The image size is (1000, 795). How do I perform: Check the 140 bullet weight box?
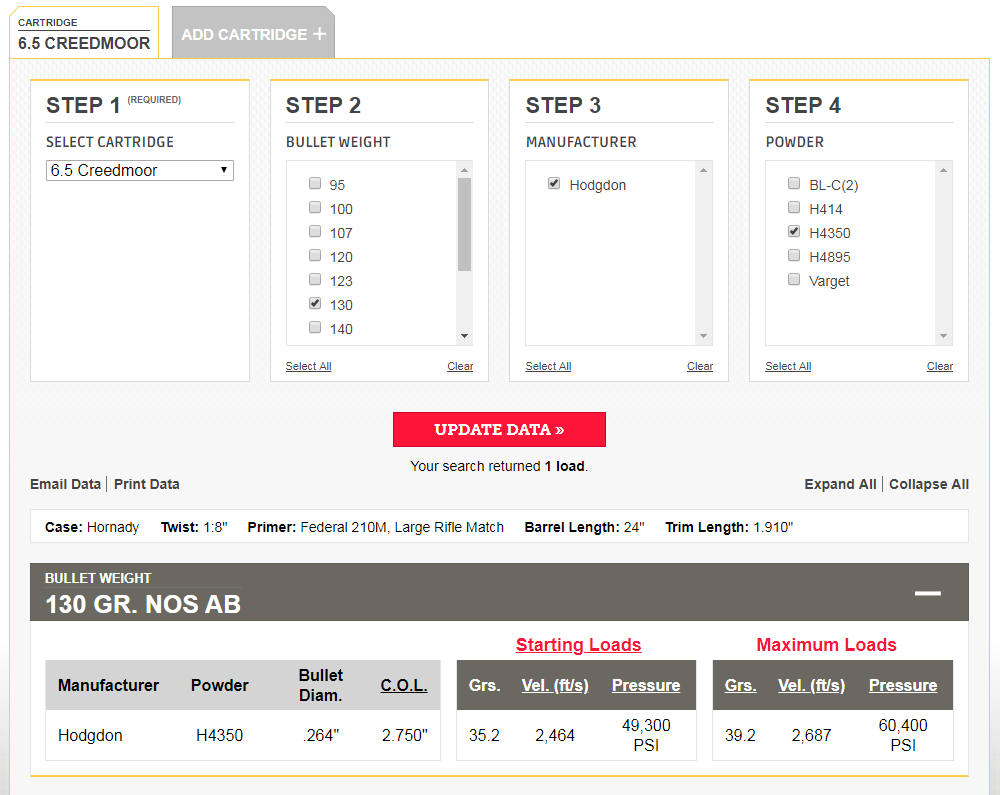click(x=315, y=328)
